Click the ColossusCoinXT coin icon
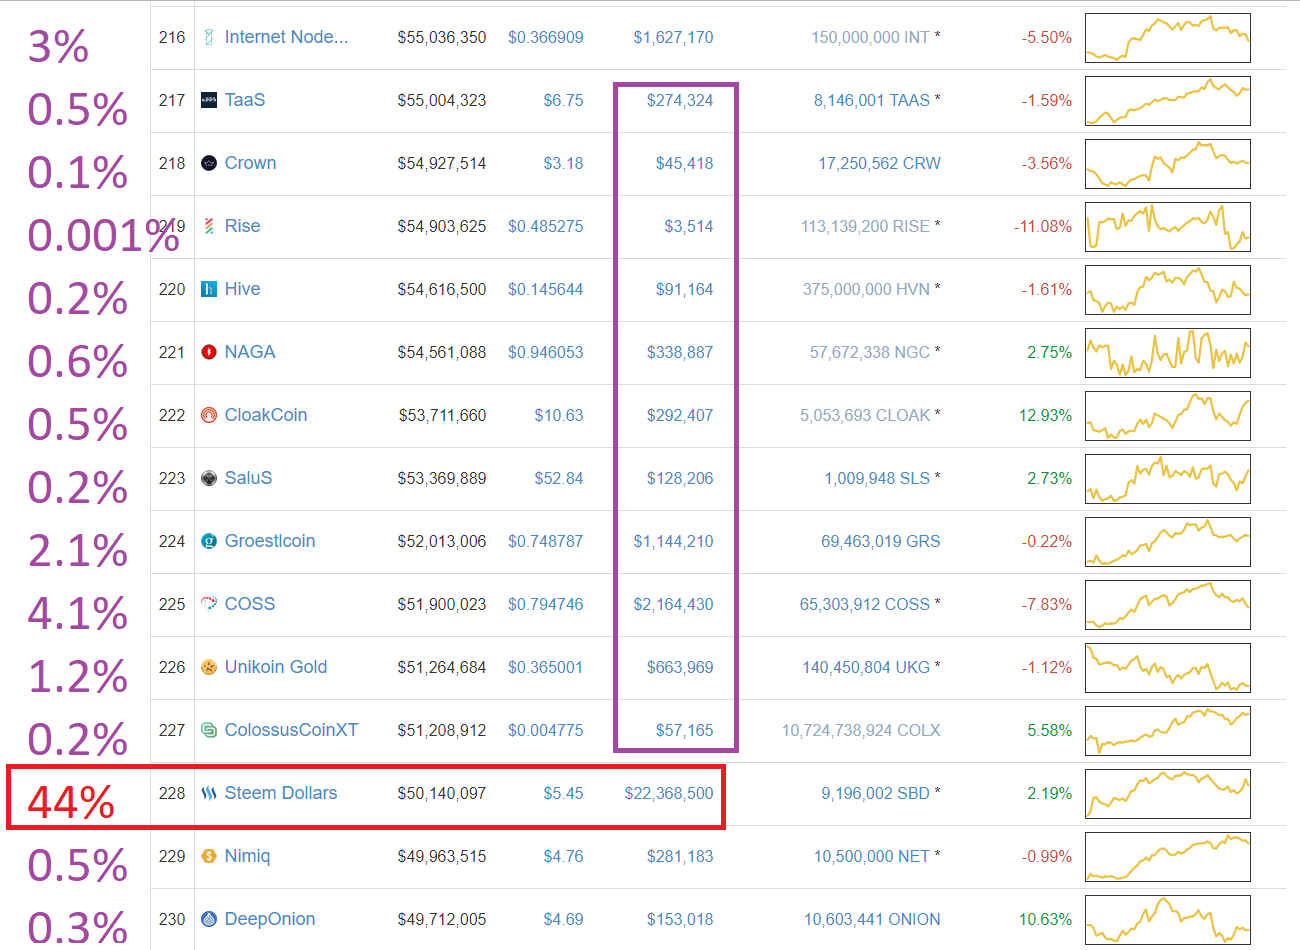This screenshot has width=1300, height=950. point(209,730)
